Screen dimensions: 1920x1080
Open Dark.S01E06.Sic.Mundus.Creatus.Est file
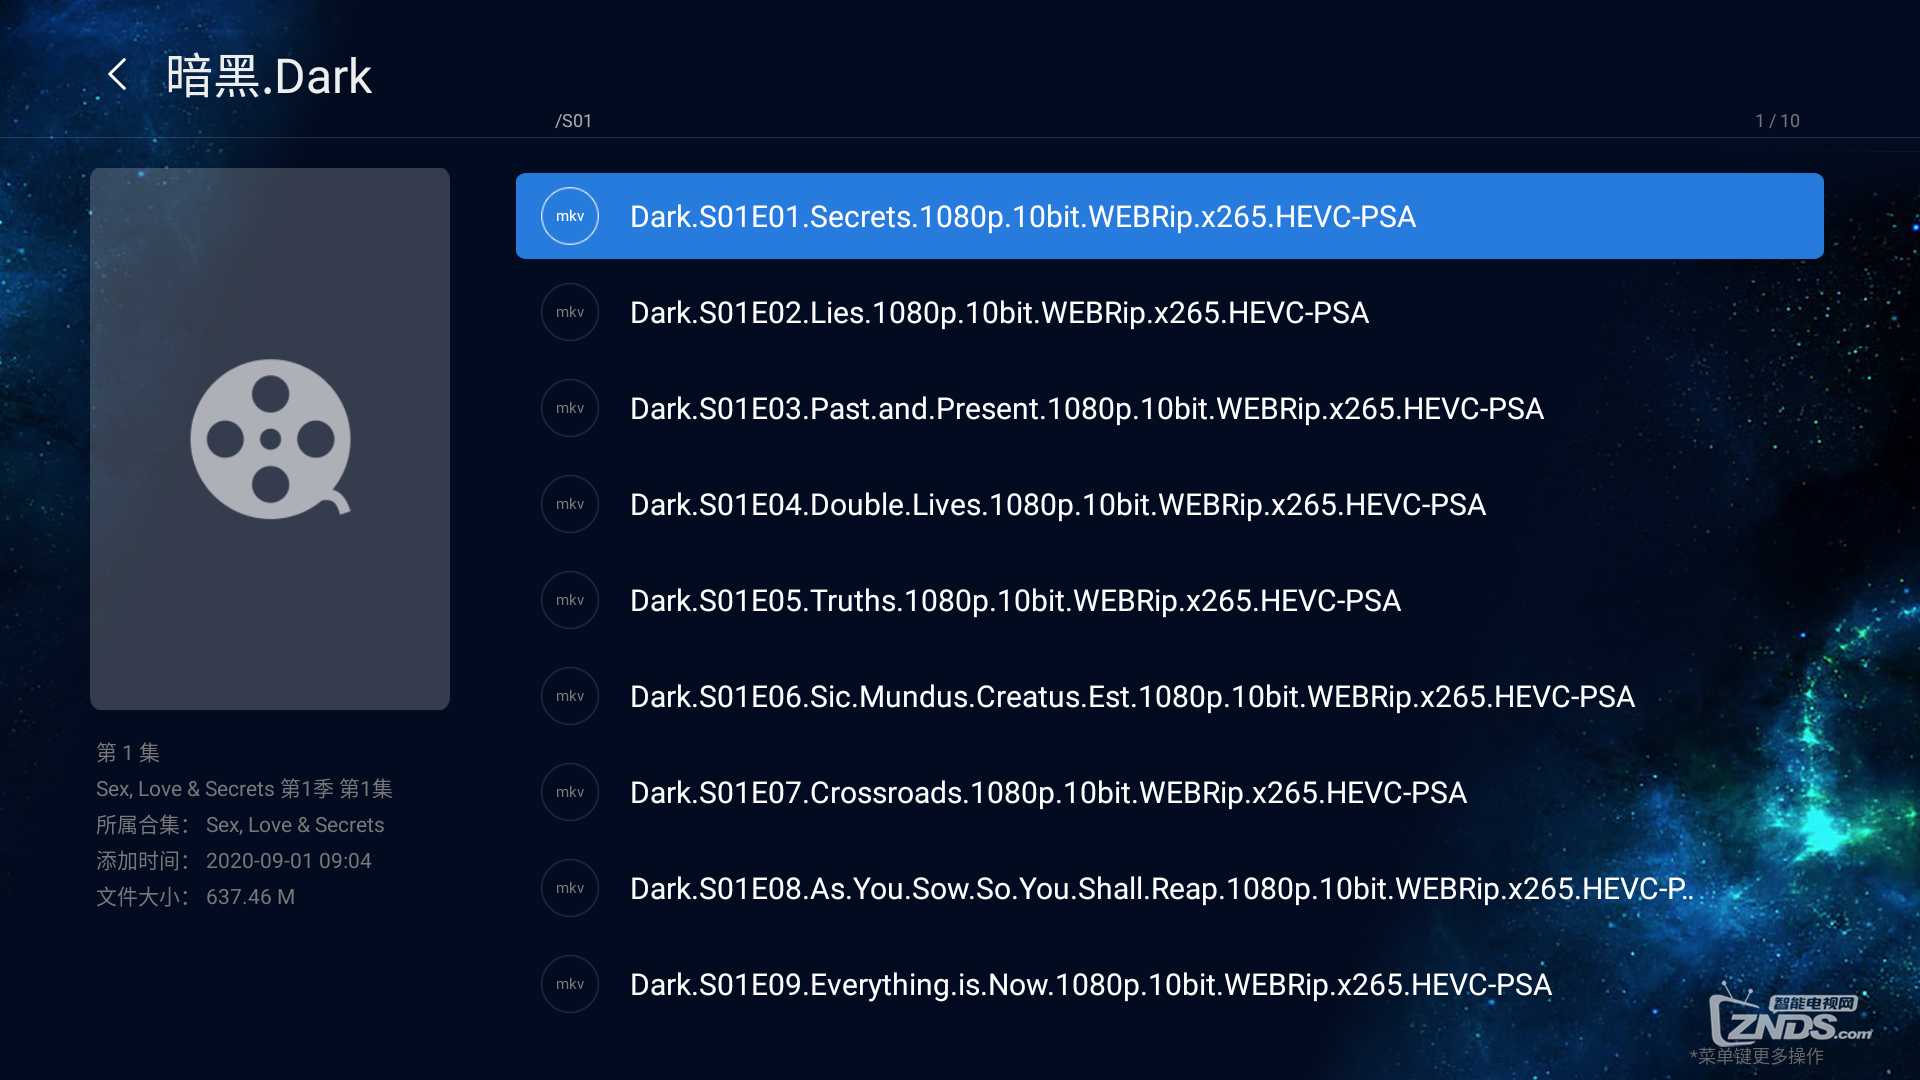pyautogui.click(x=1170, y=696)
